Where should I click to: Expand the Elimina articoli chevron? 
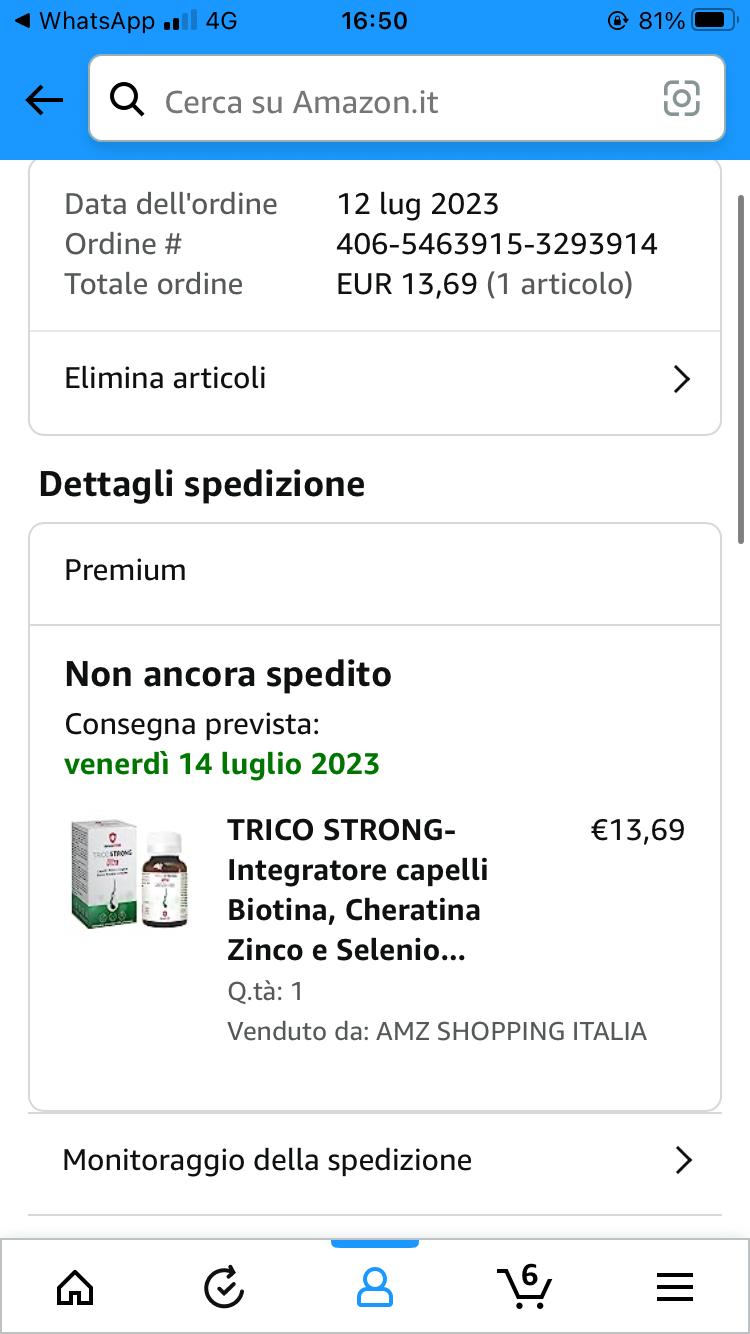pyautogui.click(x=682, y=379)
